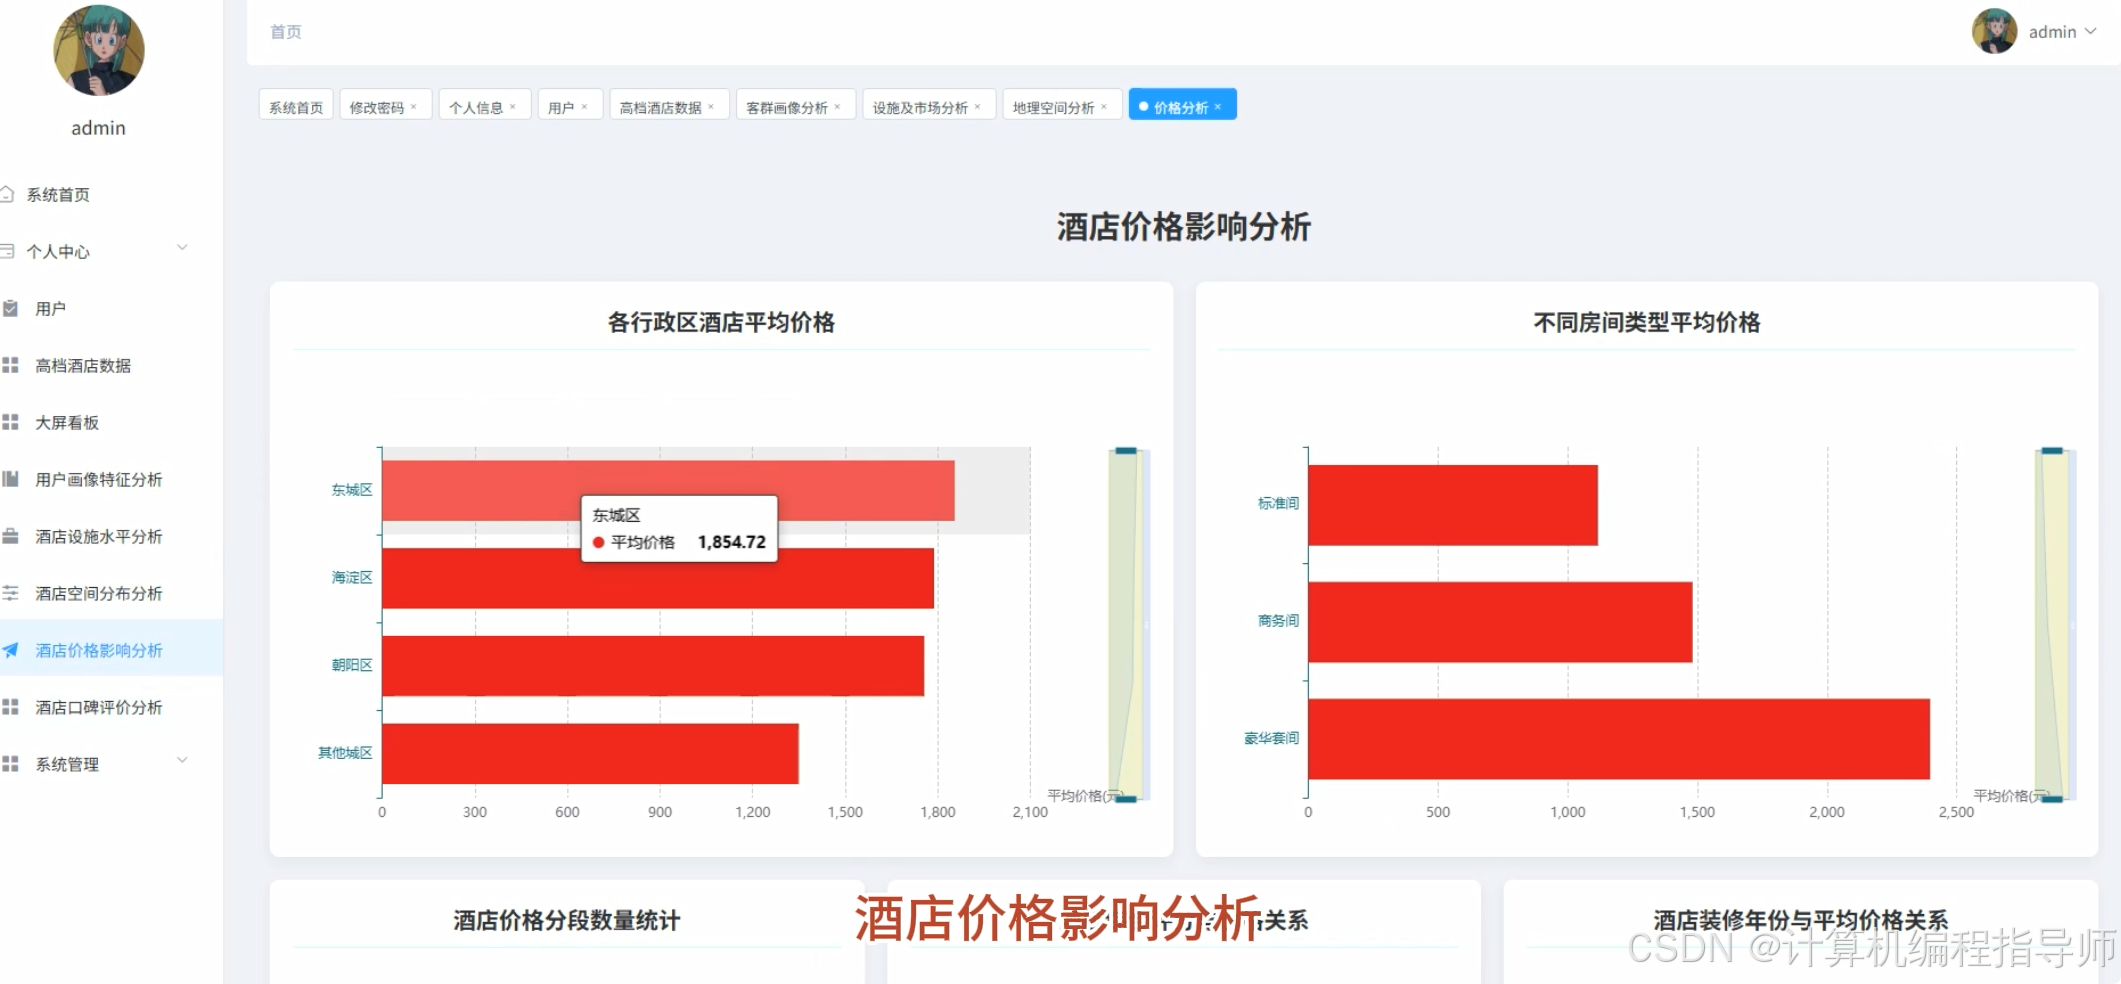Select the 用户画像特征分析 chart icon
This screenshot has width=2121, height=984.
click(12, 479)
